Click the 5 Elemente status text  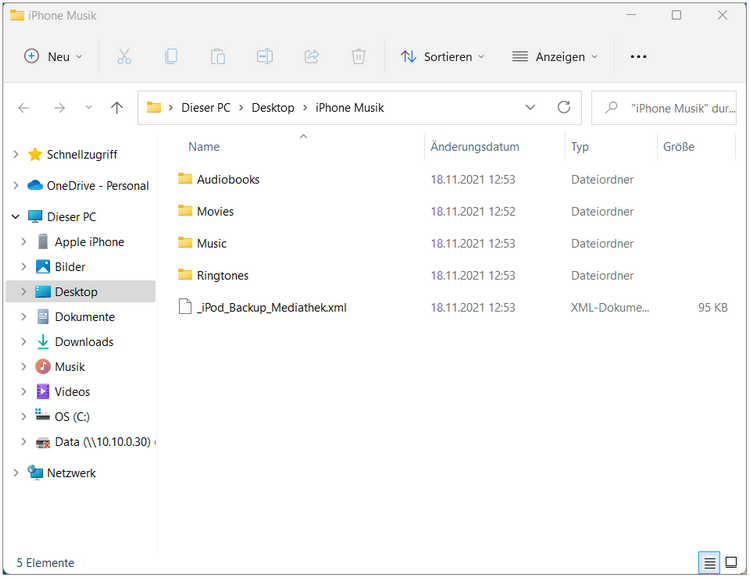pos(45,563)
